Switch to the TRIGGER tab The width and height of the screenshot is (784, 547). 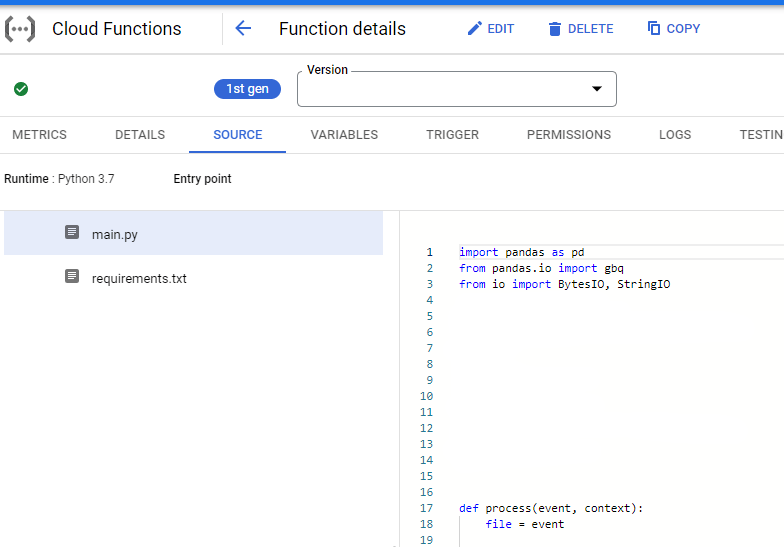pyautogui.click(x=452, y=134)
